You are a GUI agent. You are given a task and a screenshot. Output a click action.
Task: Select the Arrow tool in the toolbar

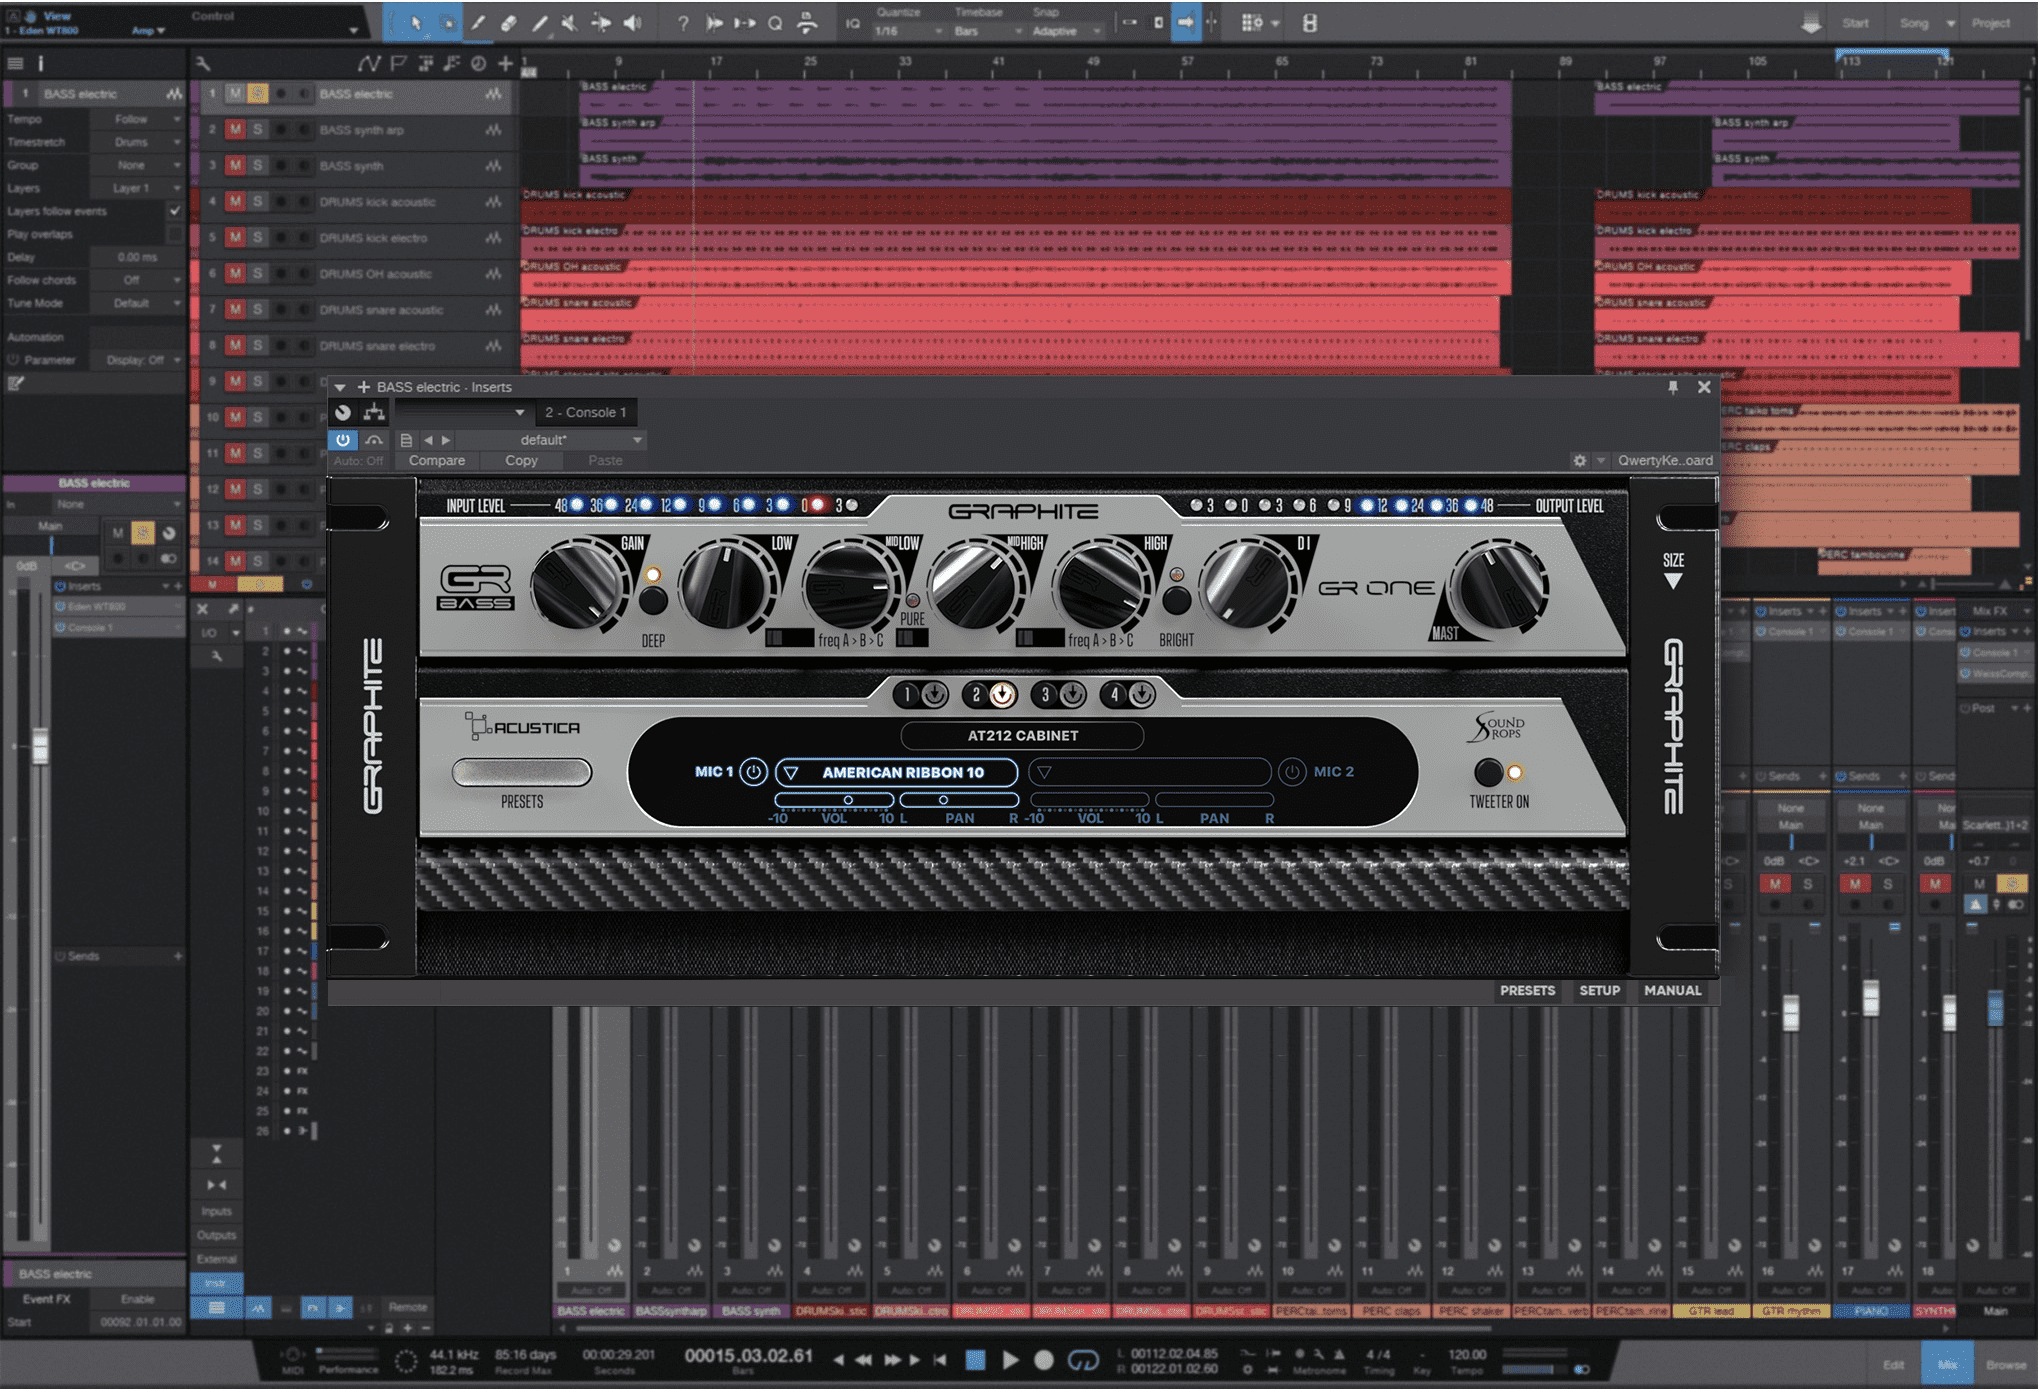(x=416, y=23)
